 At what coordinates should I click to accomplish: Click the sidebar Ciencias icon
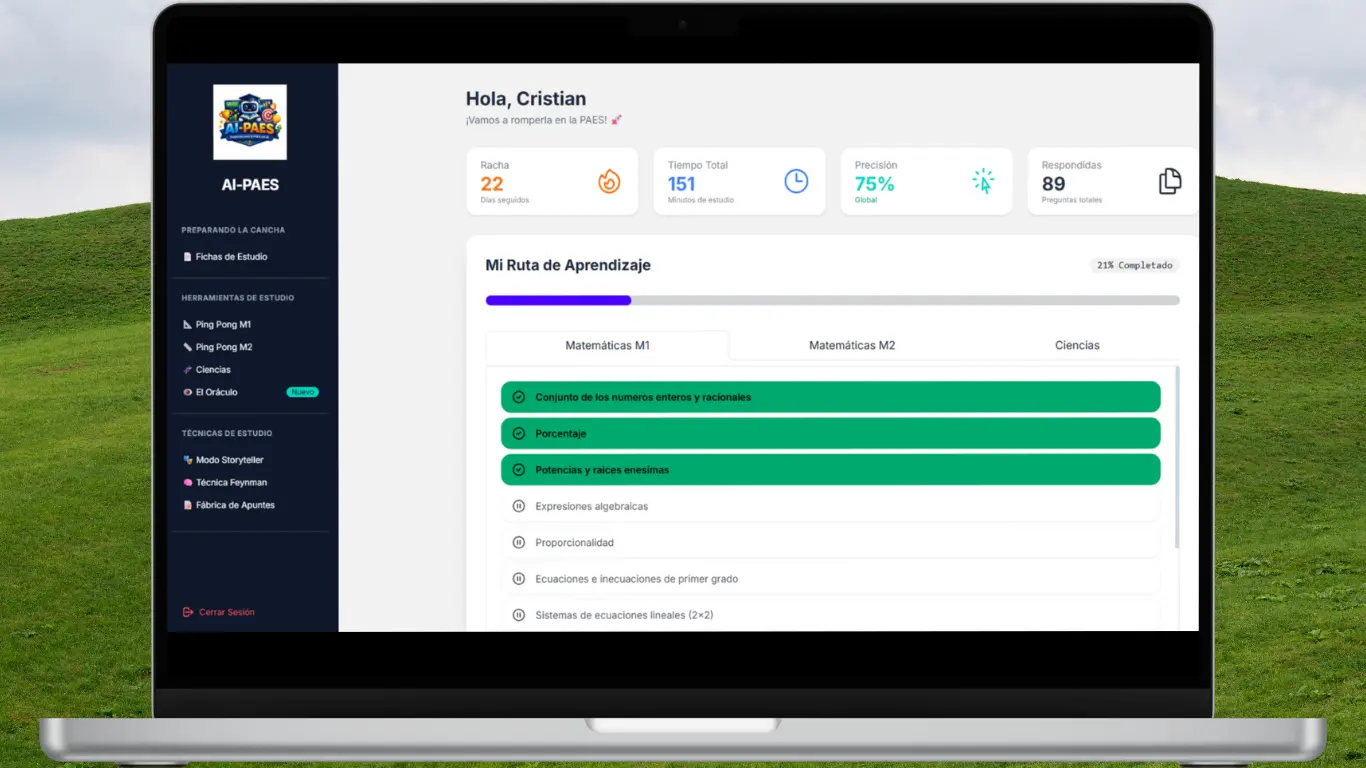(x=187, y=370)
